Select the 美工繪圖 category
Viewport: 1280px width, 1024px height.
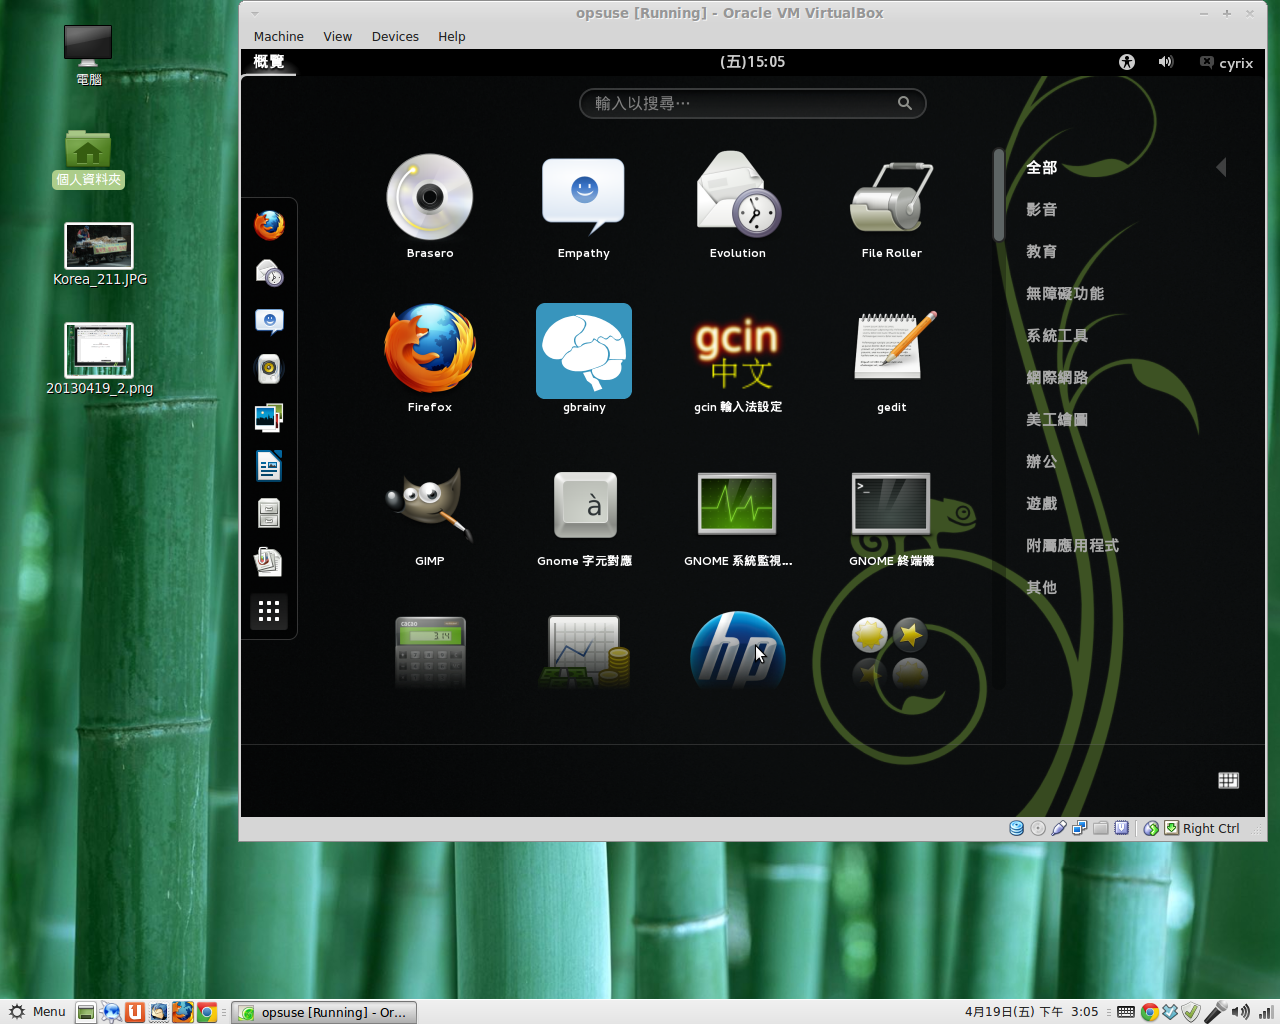click(x=1057, y=420)
